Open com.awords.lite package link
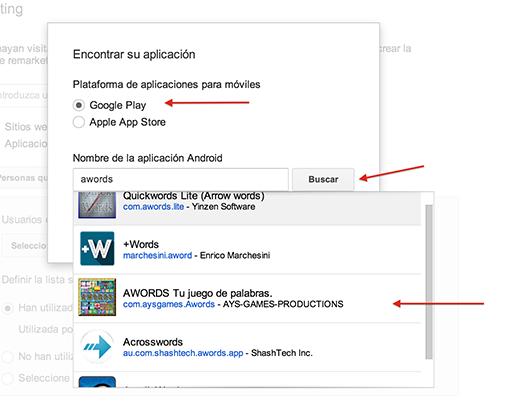Screen dimensions: 510x402 coord(153,207)
